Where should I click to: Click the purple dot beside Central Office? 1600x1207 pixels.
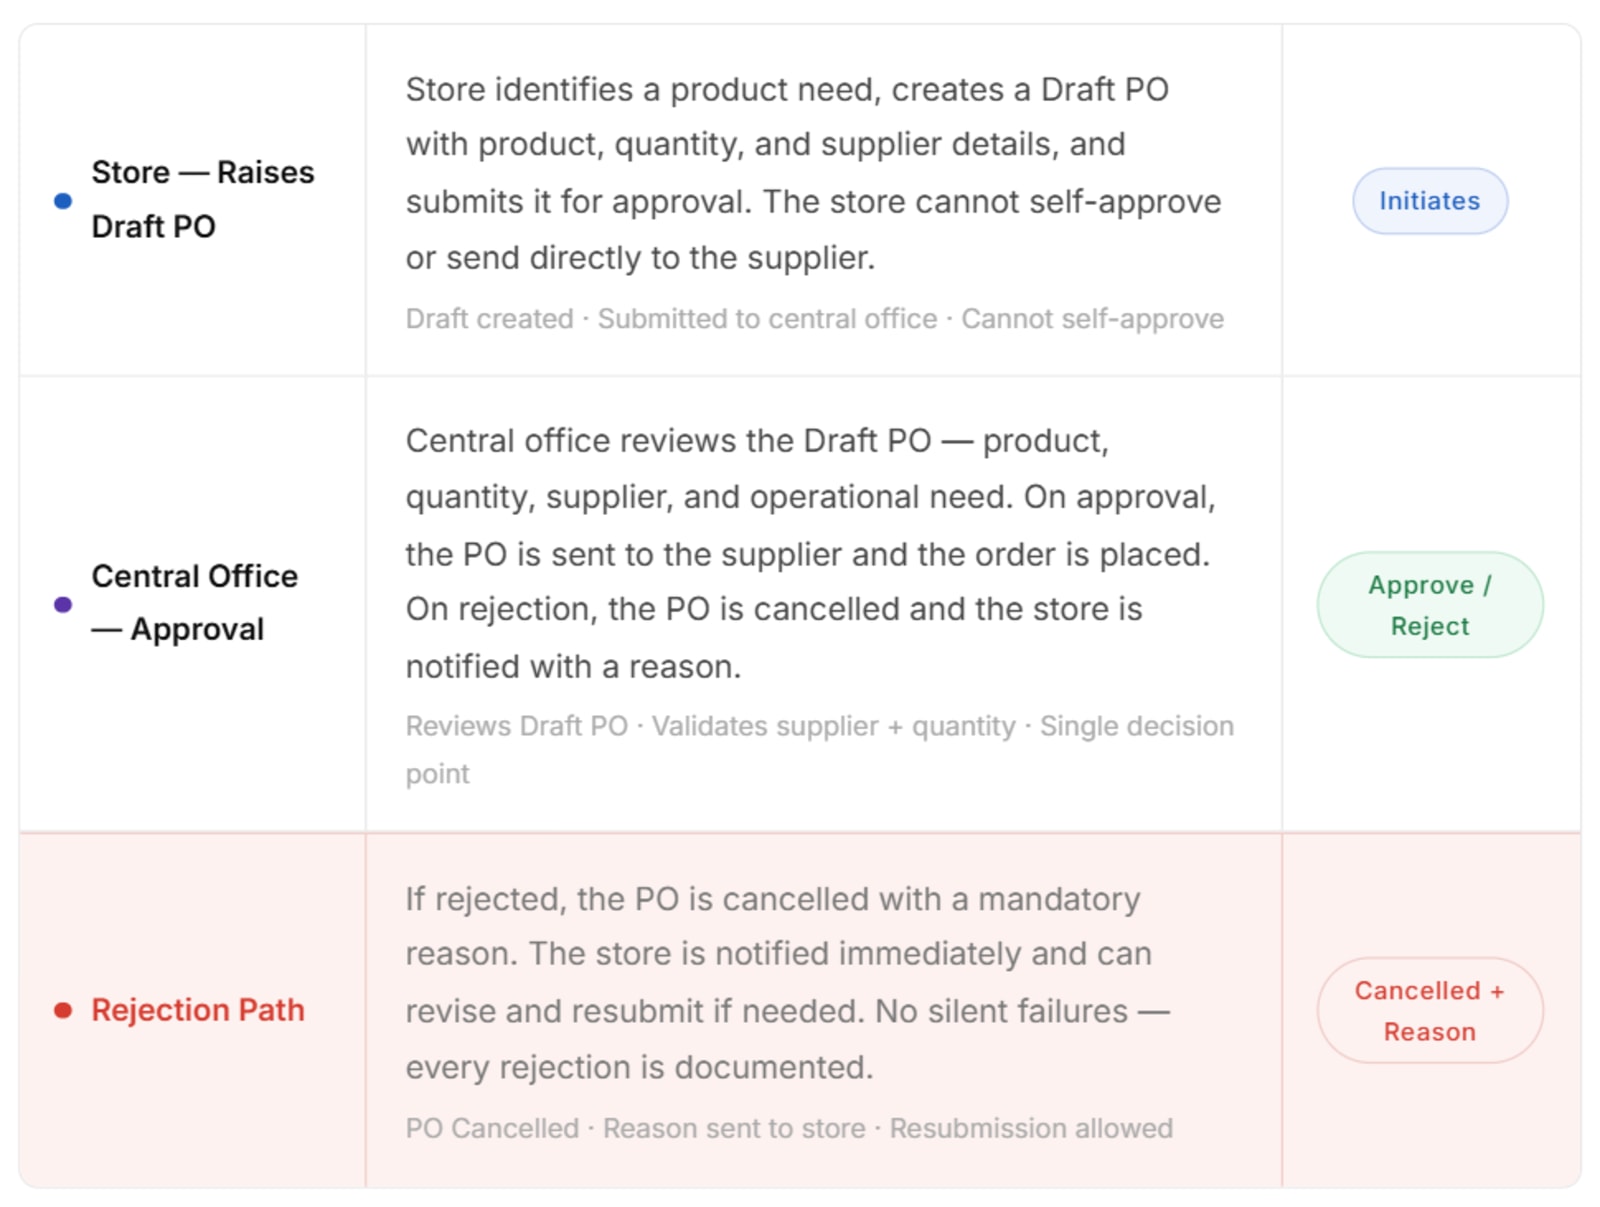pos(63,604)
